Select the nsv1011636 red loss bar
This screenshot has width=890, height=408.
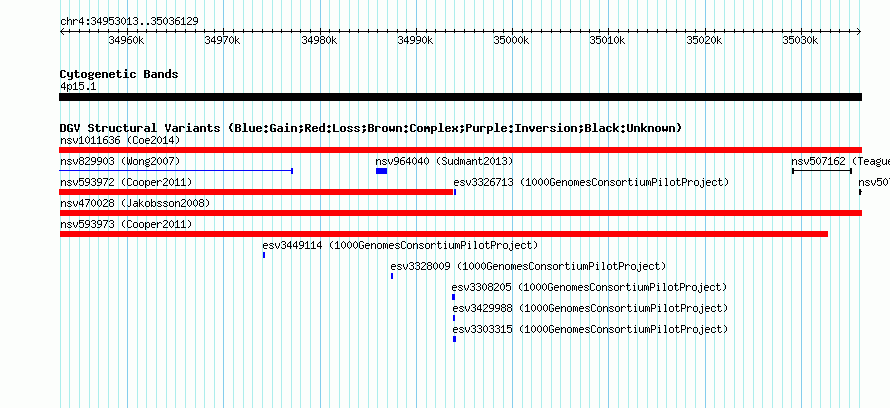click(x=460, y=150)
